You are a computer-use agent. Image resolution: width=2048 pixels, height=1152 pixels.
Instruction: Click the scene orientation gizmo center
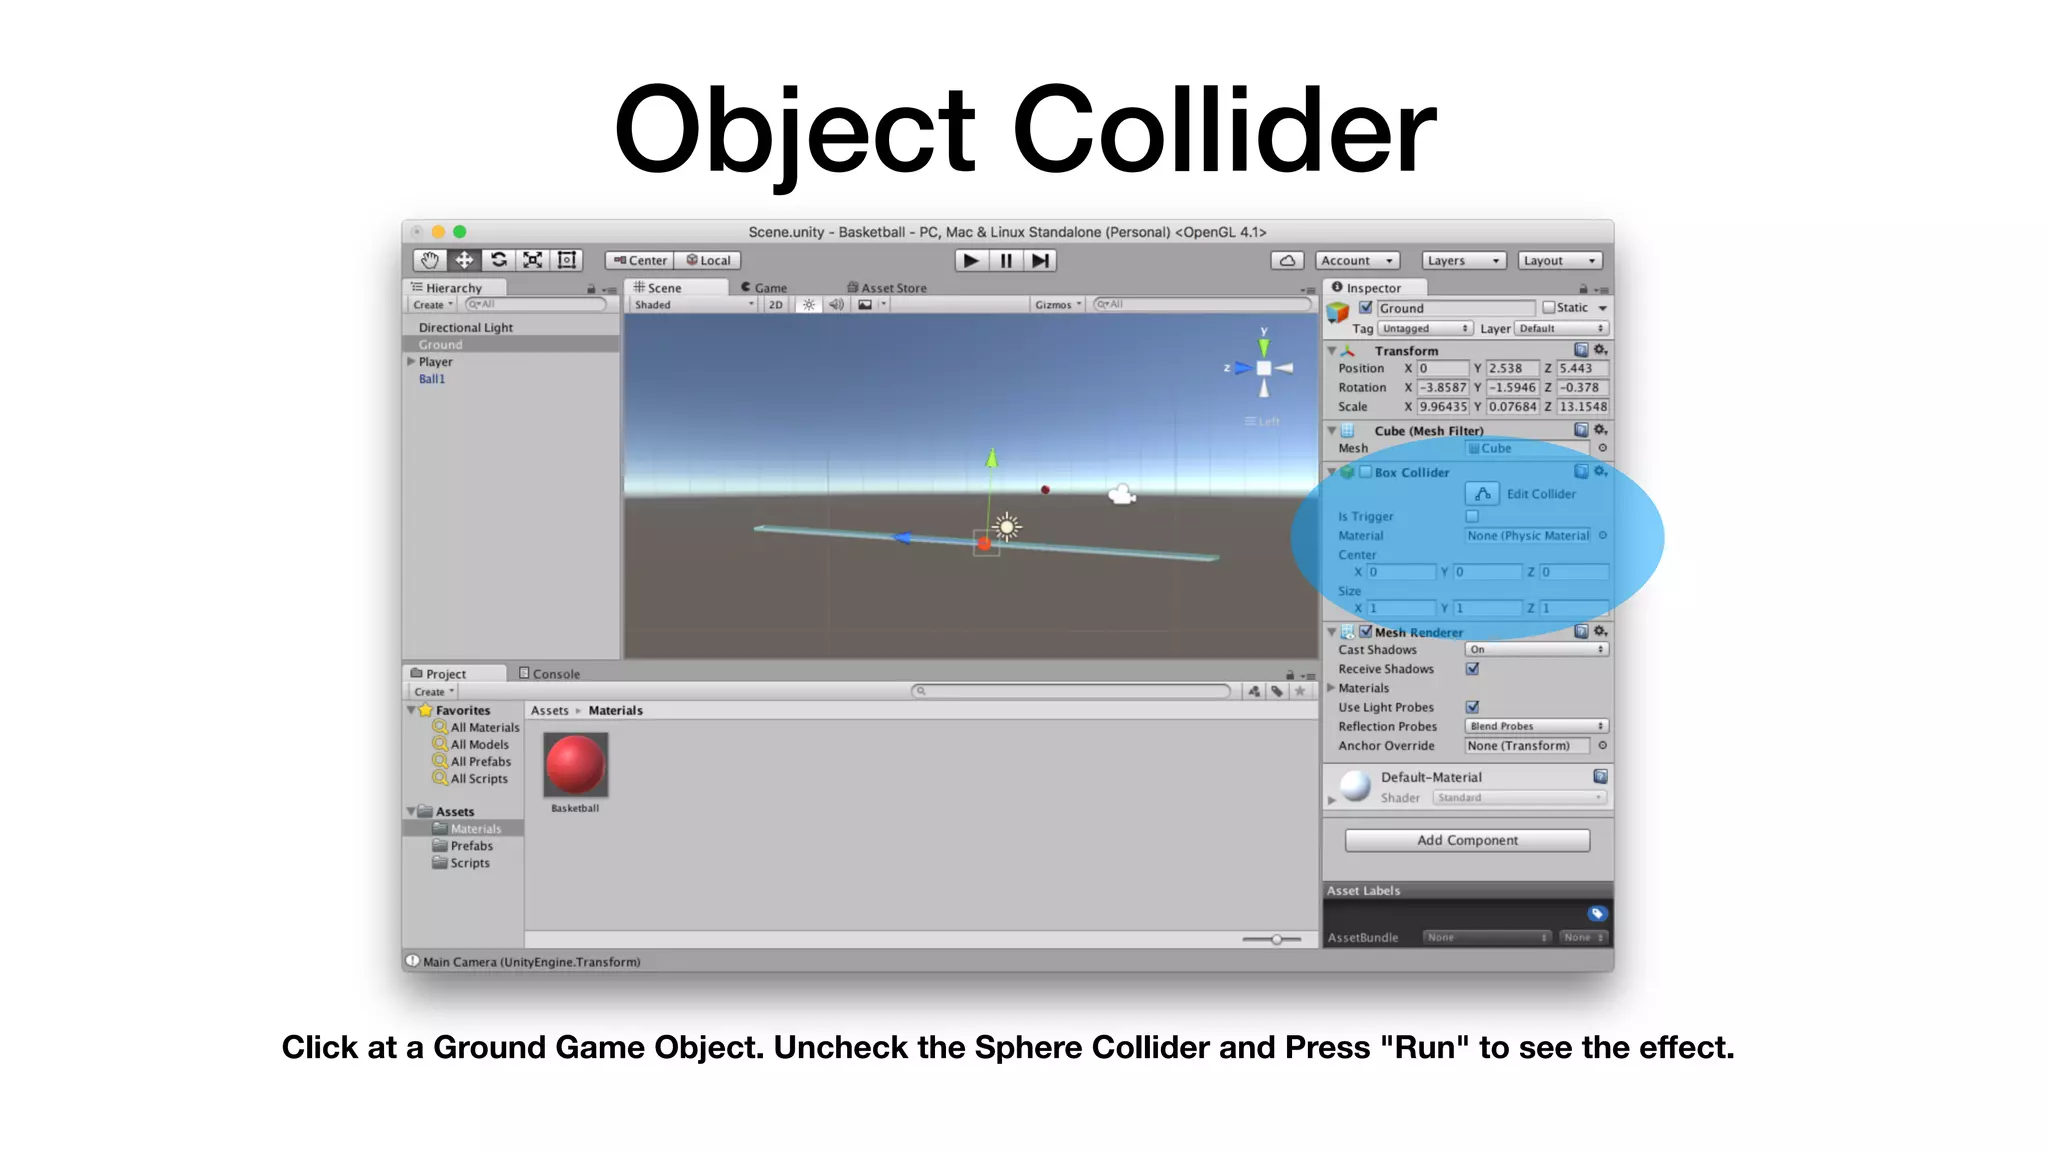pos(1264,368)
